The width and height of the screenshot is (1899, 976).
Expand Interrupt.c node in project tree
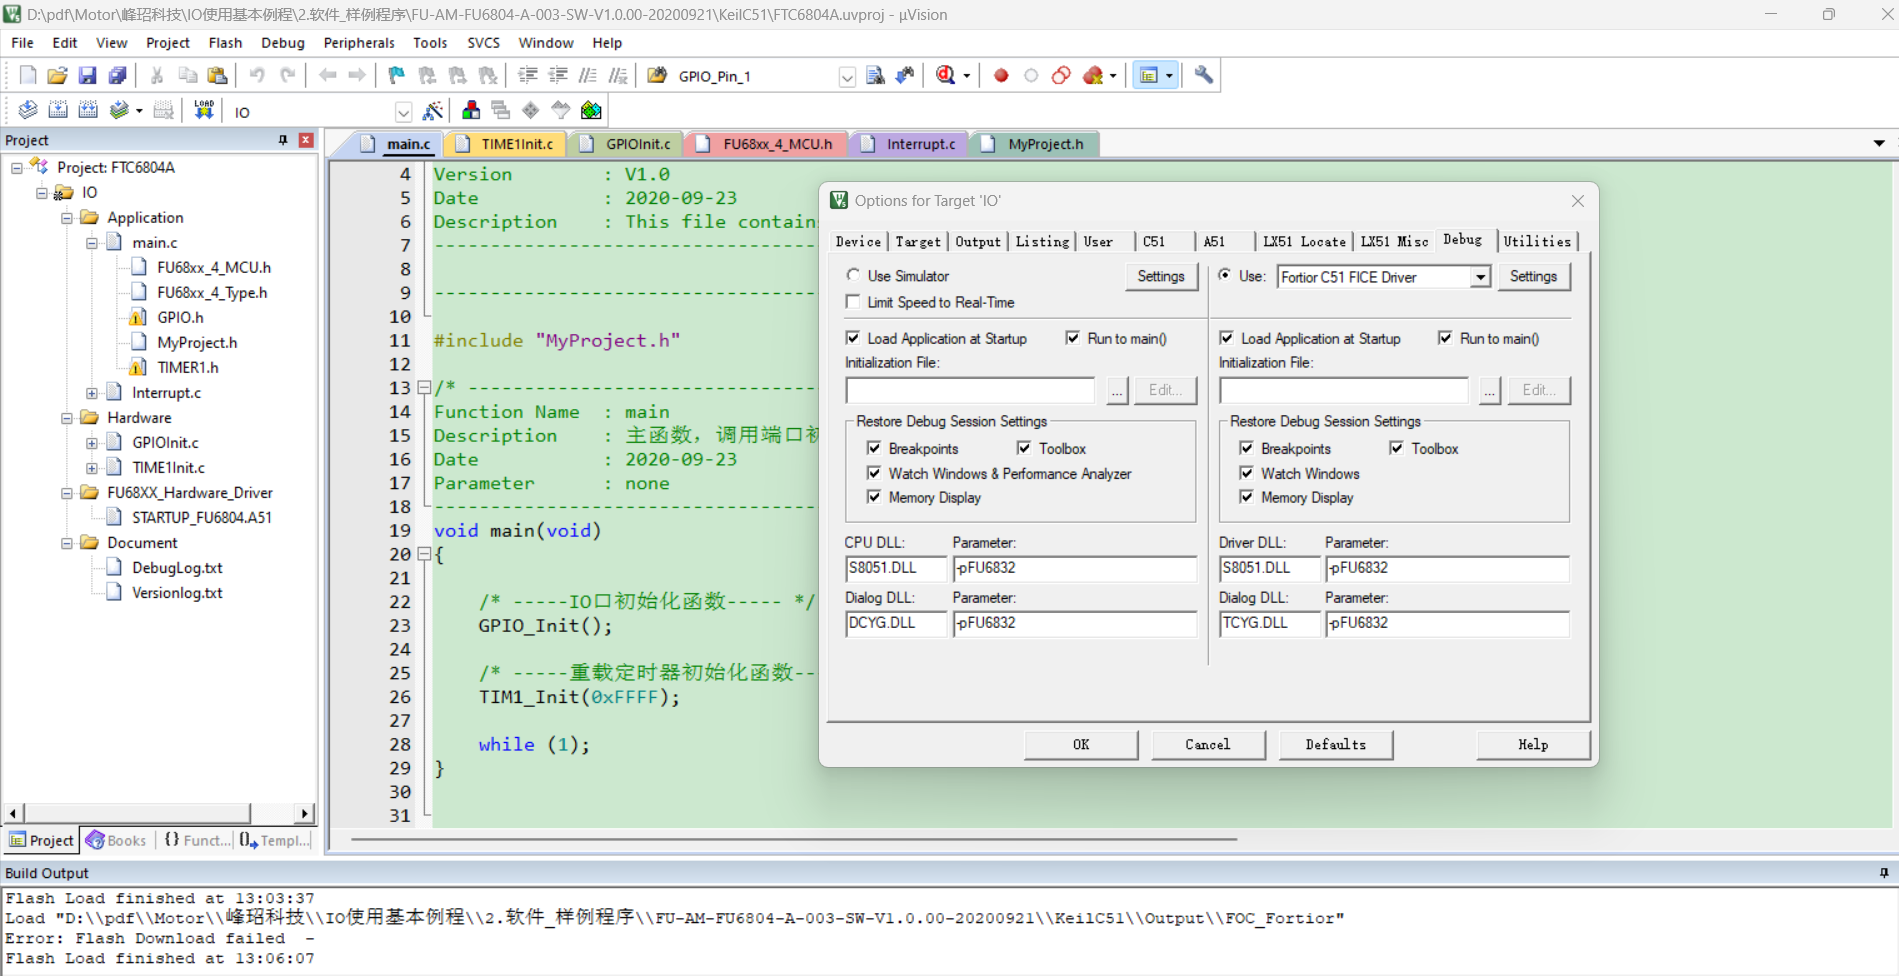coord(92,393)
